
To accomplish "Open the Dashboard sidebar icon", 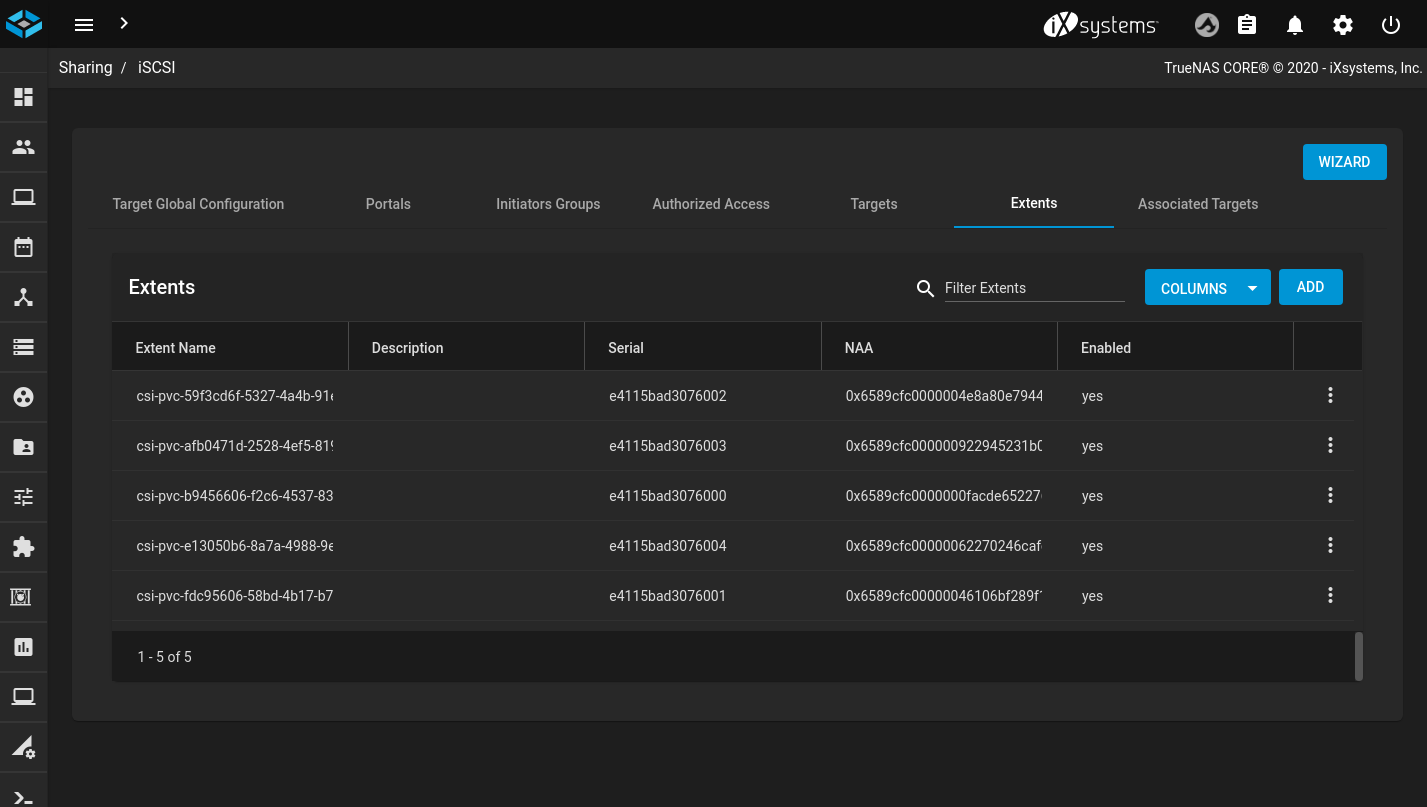I will (23, 97).
